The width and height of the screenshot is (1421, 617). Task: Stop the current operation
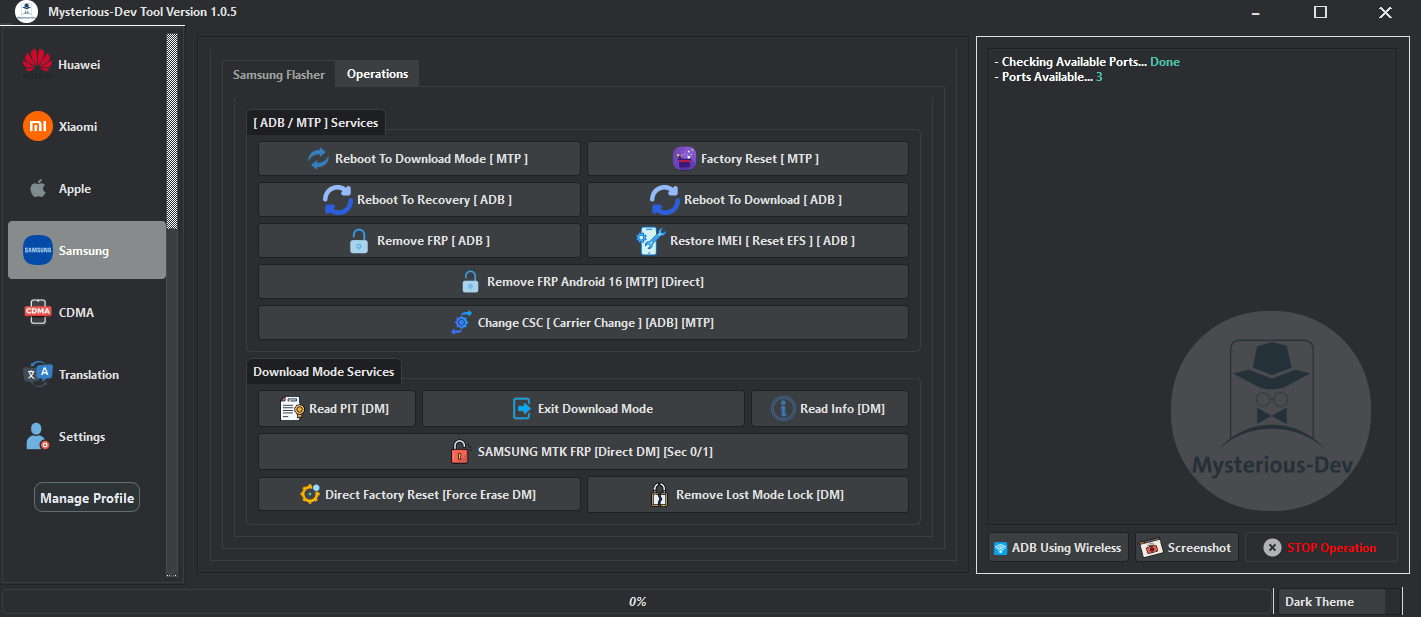(1321, 547)
